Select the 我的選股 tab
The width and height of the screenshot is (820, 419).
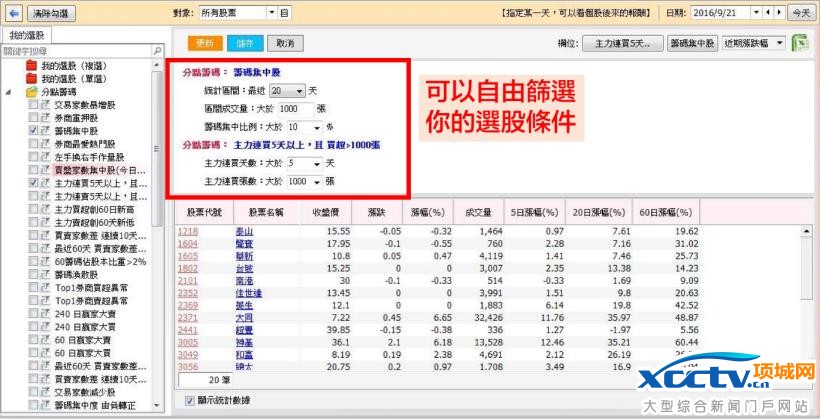(x=26, y=35)
